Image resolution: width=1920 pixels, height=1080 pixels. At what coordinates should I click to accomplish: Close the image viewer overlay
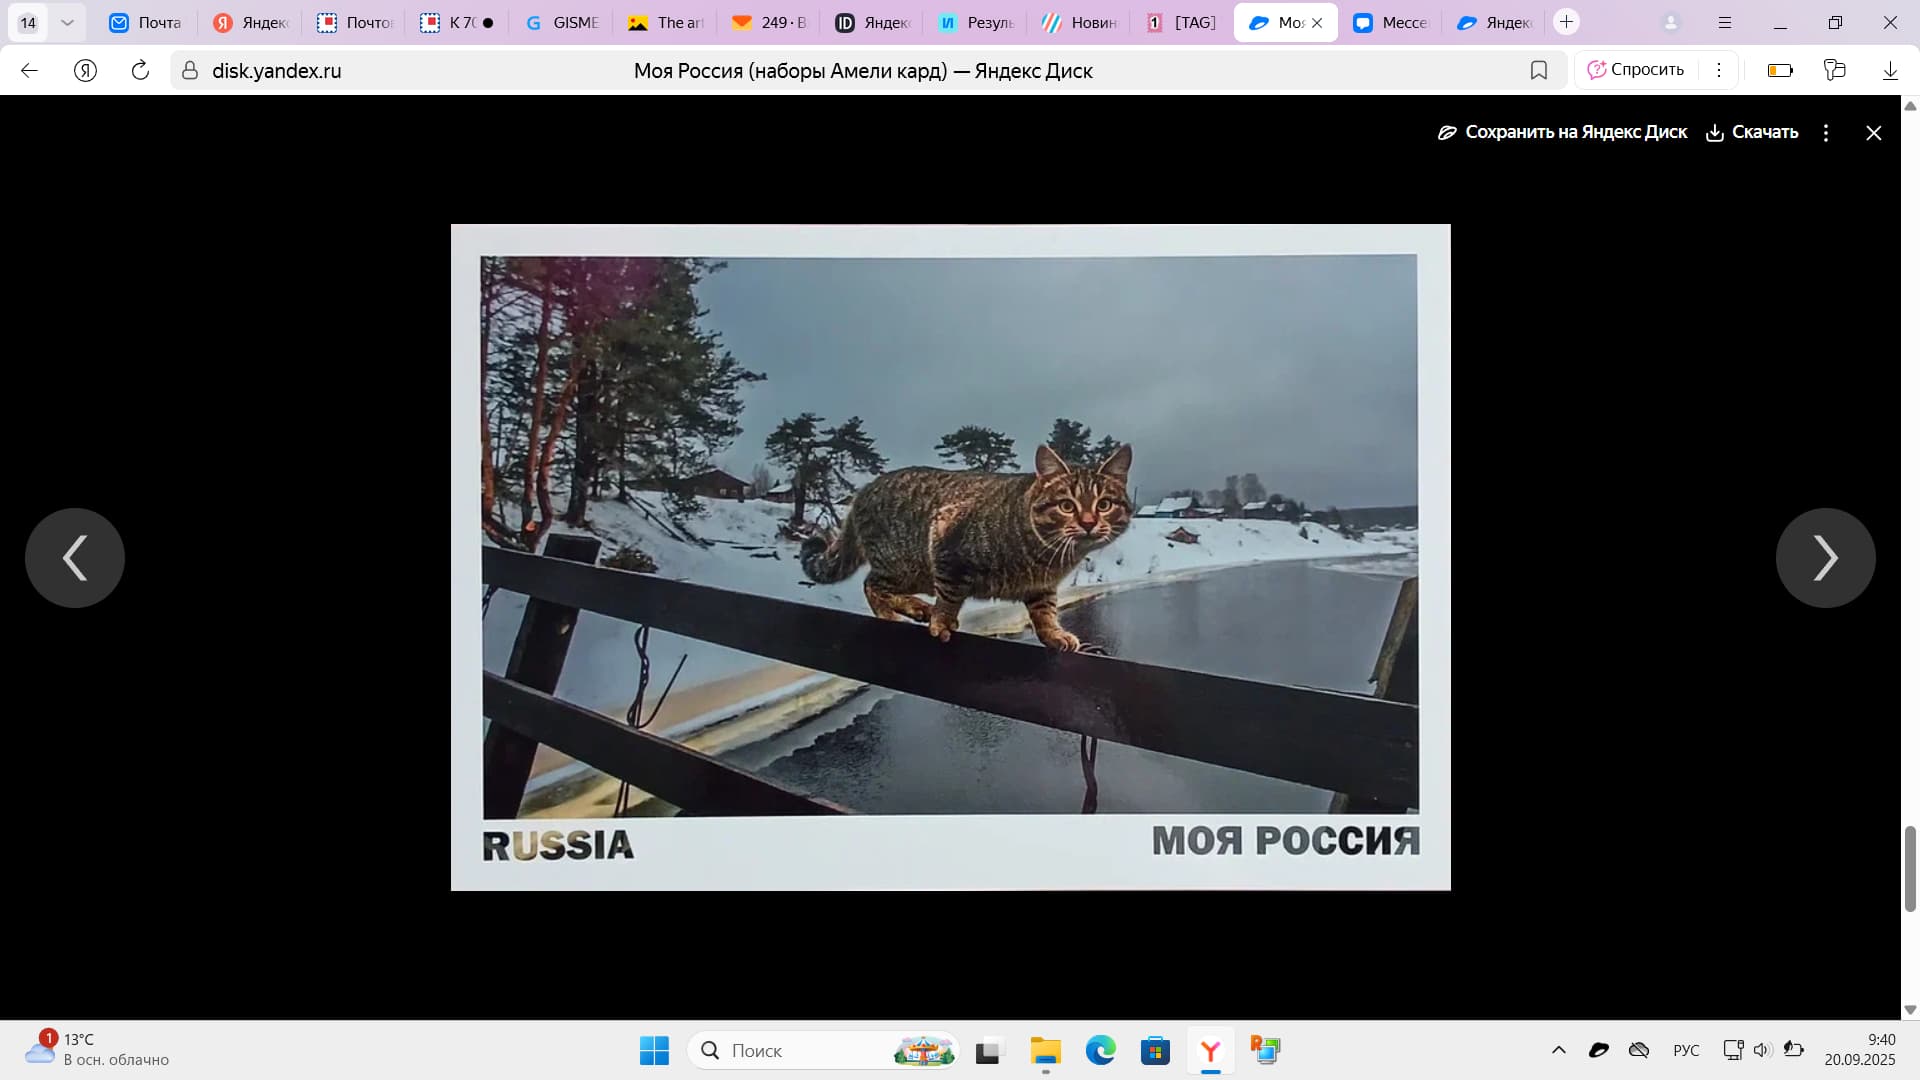1873,133
